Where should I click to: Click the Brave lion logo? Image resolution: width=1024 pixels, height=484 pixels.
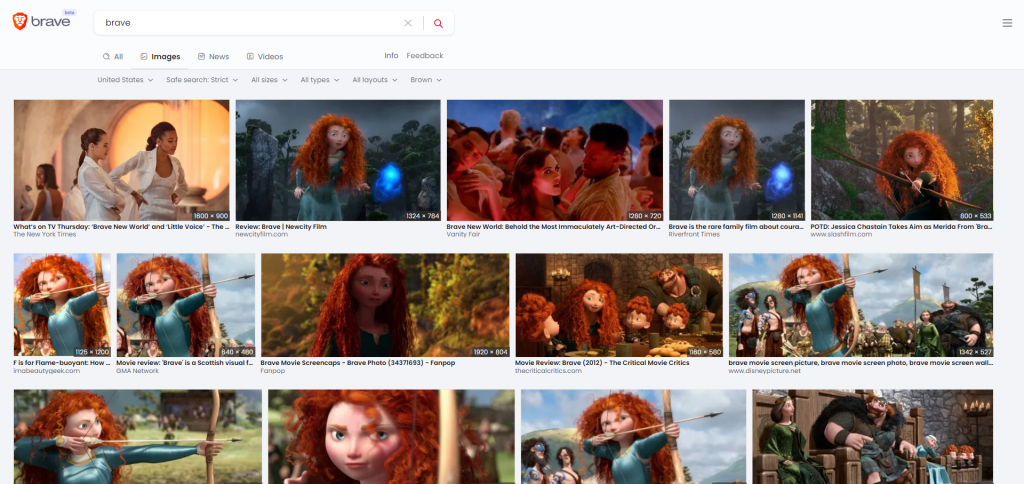tap(21, 22)
